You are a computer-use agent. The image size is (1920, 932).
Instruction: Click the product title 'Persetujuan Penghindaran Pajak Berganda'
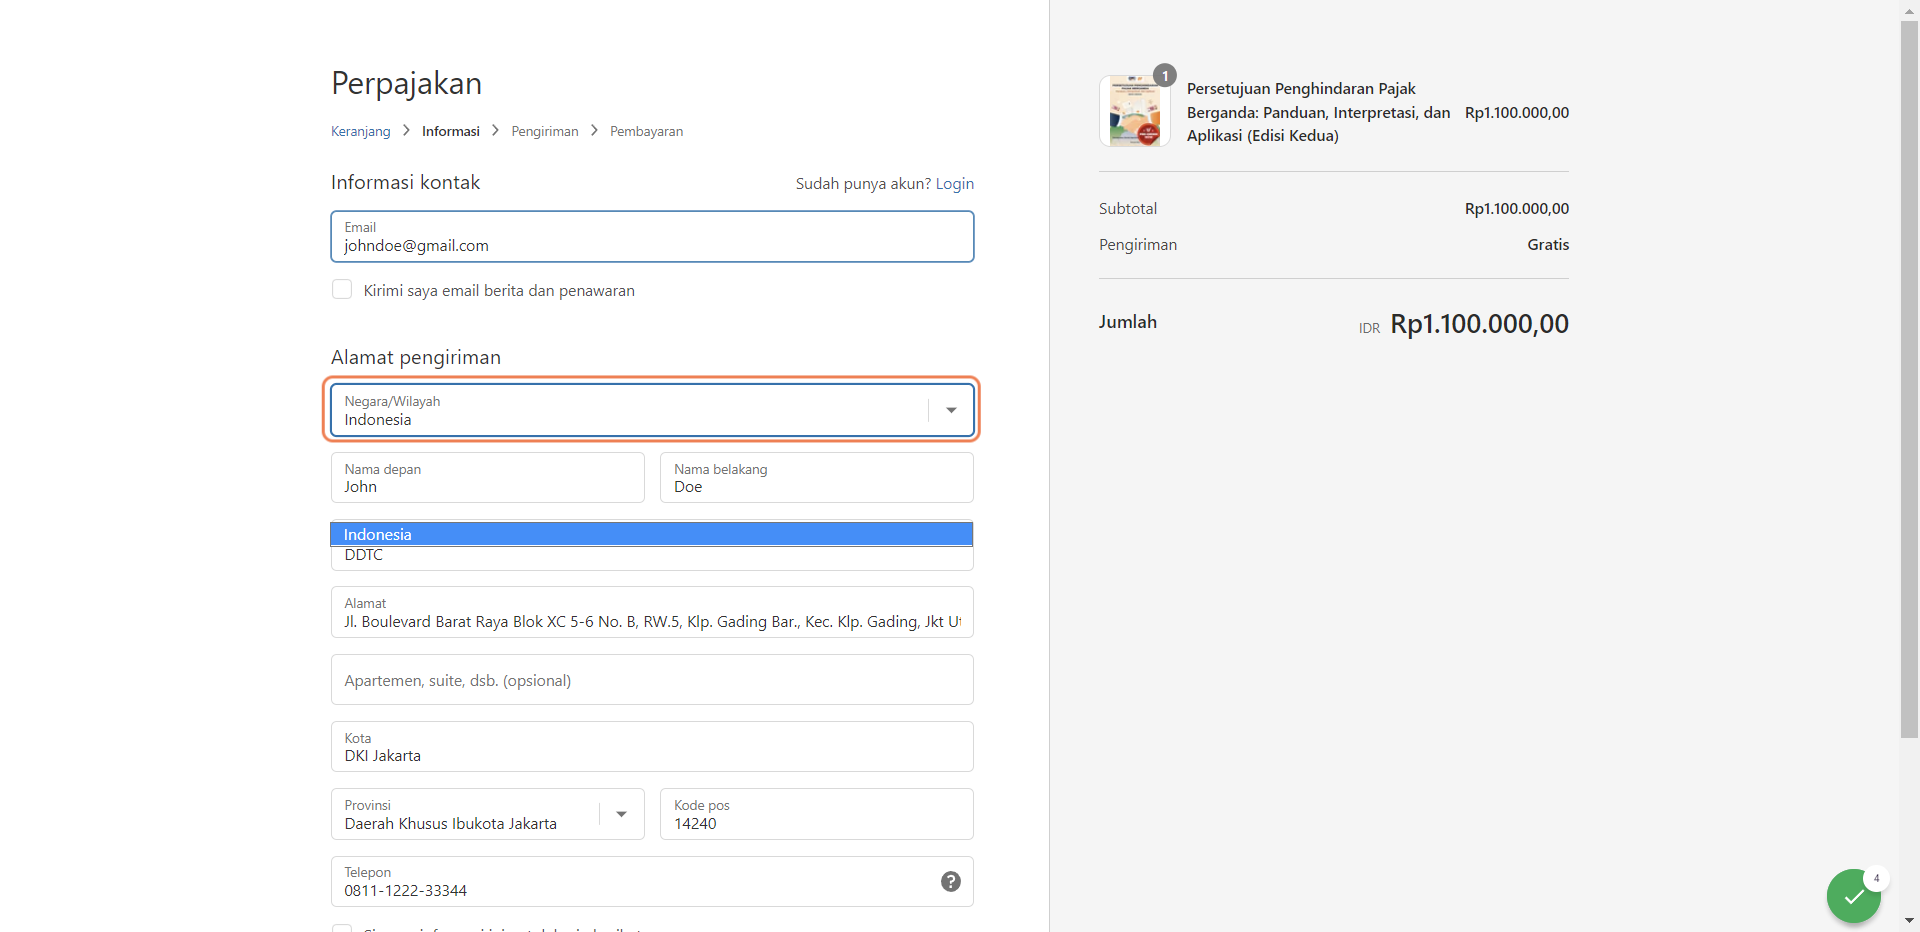(1318, 112)
